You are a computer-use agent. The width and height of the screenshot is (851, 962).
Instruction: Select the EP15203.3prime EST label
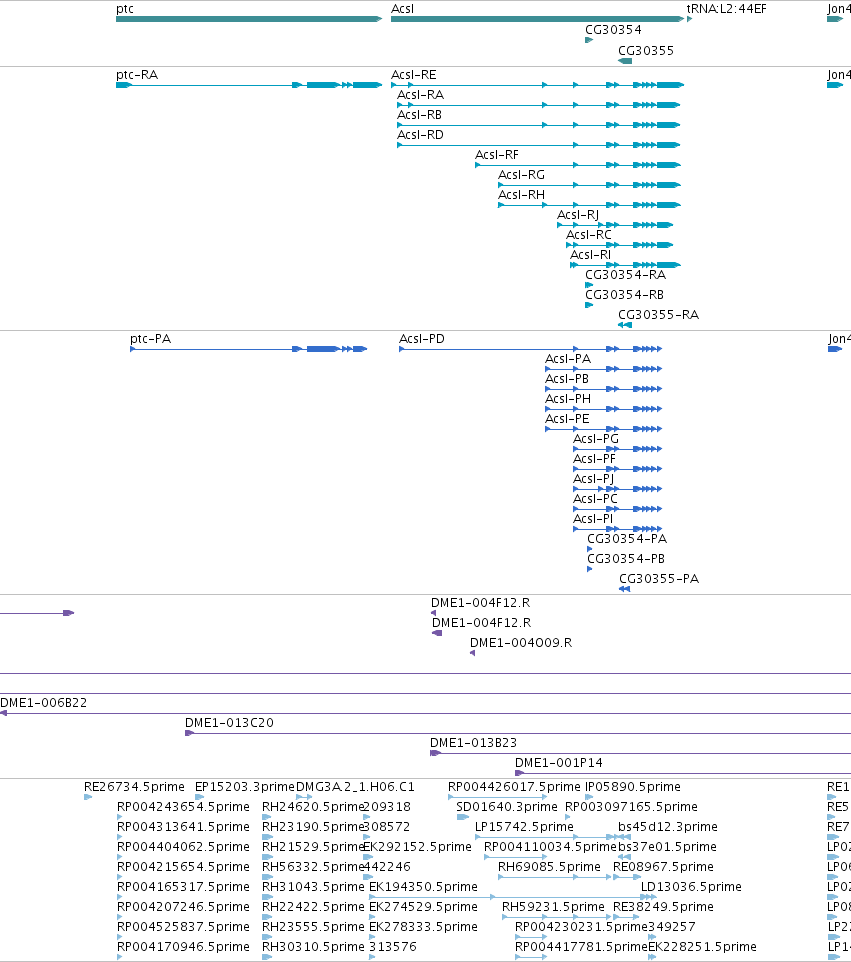[x=245, y=787]
